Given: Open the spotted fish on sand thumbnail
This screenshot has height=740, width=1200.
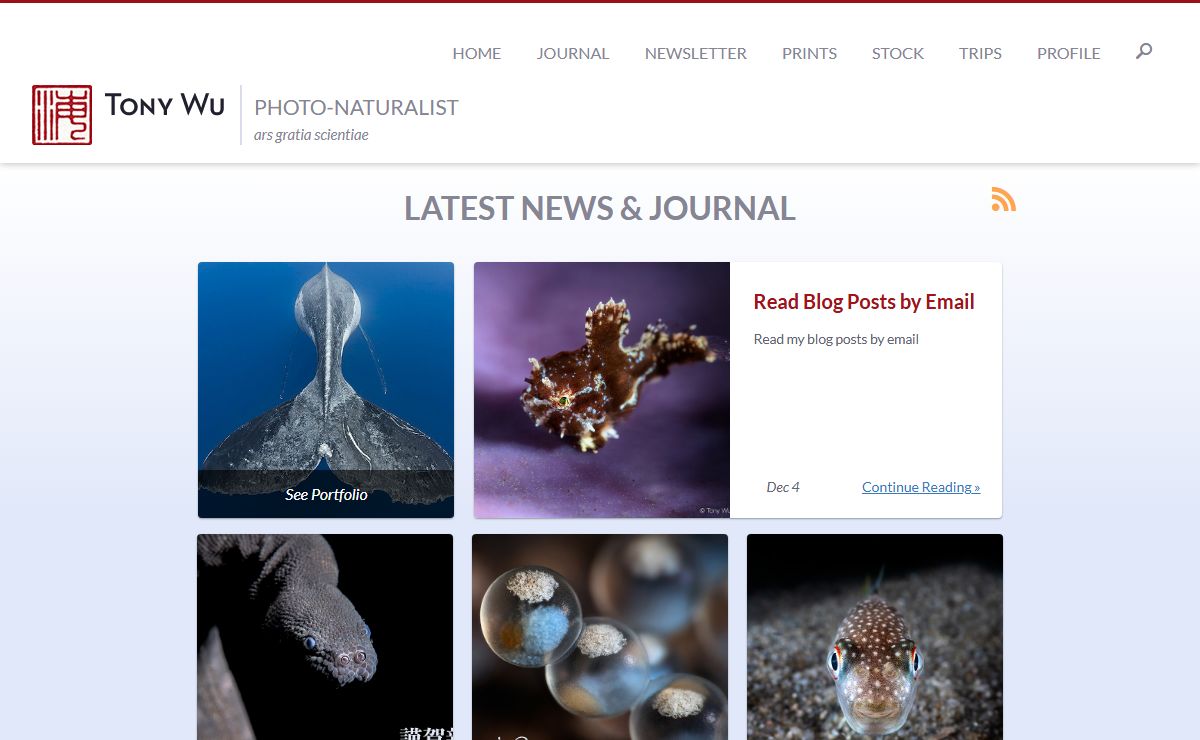Looking at the screenshot, I should [x=875, y=637].
